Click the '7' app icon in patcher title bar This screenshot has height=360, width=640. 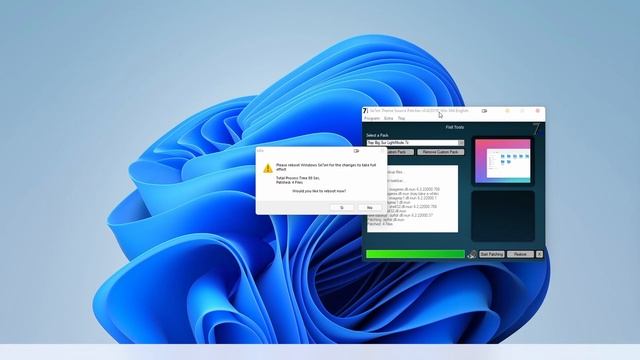[365, 111]
